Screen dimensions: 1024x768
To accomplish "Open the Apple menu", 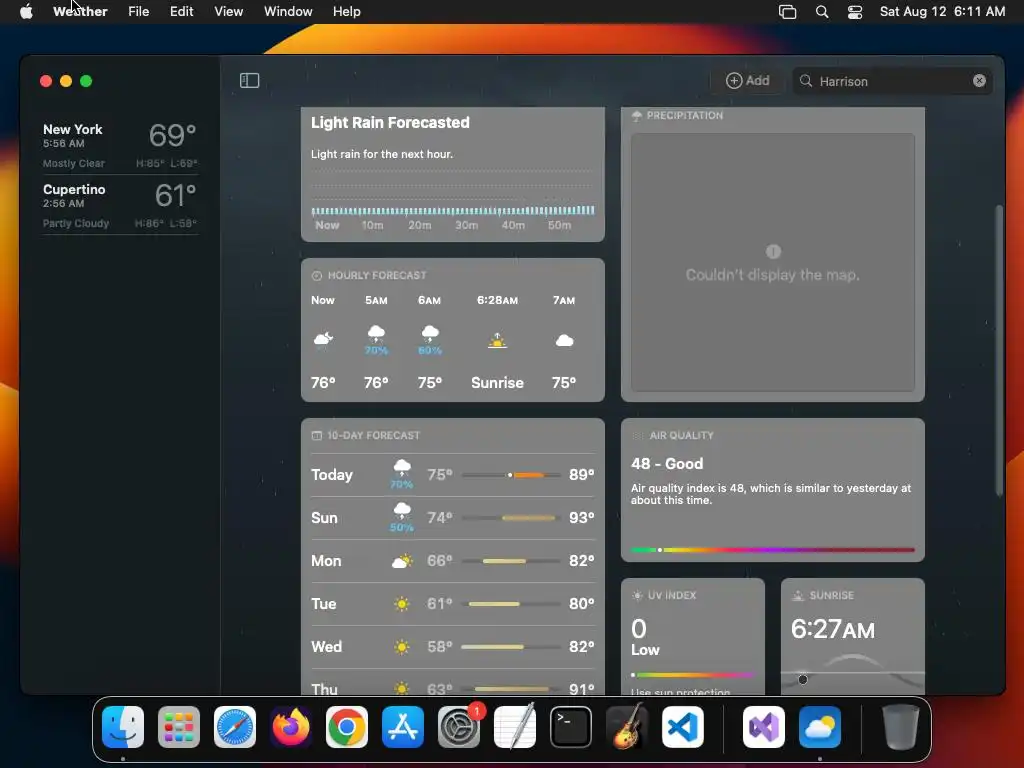I will (x=26, y=11).
